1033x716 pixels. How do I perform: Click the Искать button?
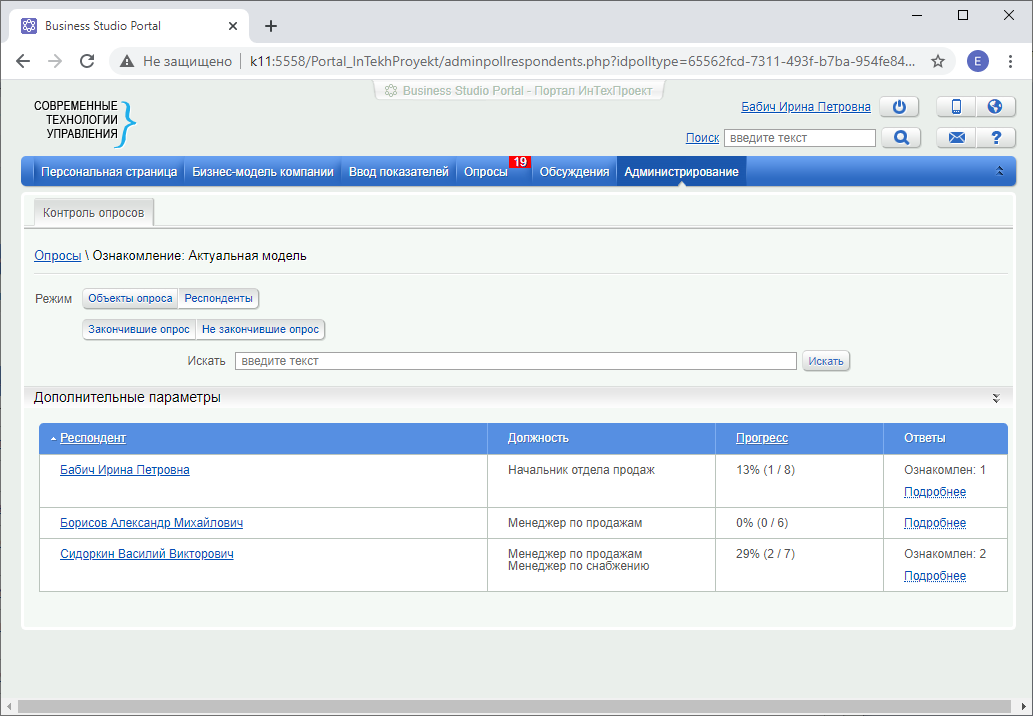point(825,361)
